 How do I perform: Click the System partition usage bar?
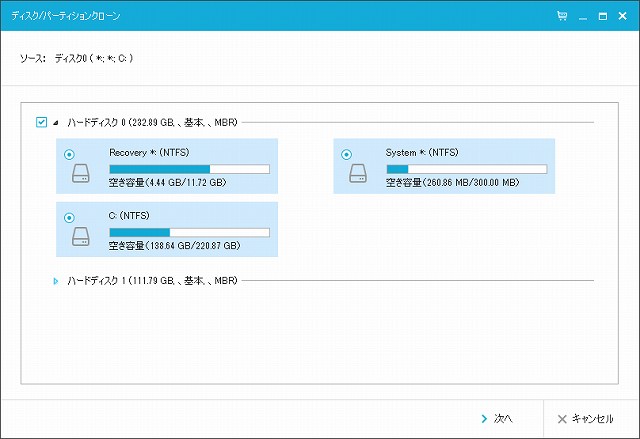point(467,169)
